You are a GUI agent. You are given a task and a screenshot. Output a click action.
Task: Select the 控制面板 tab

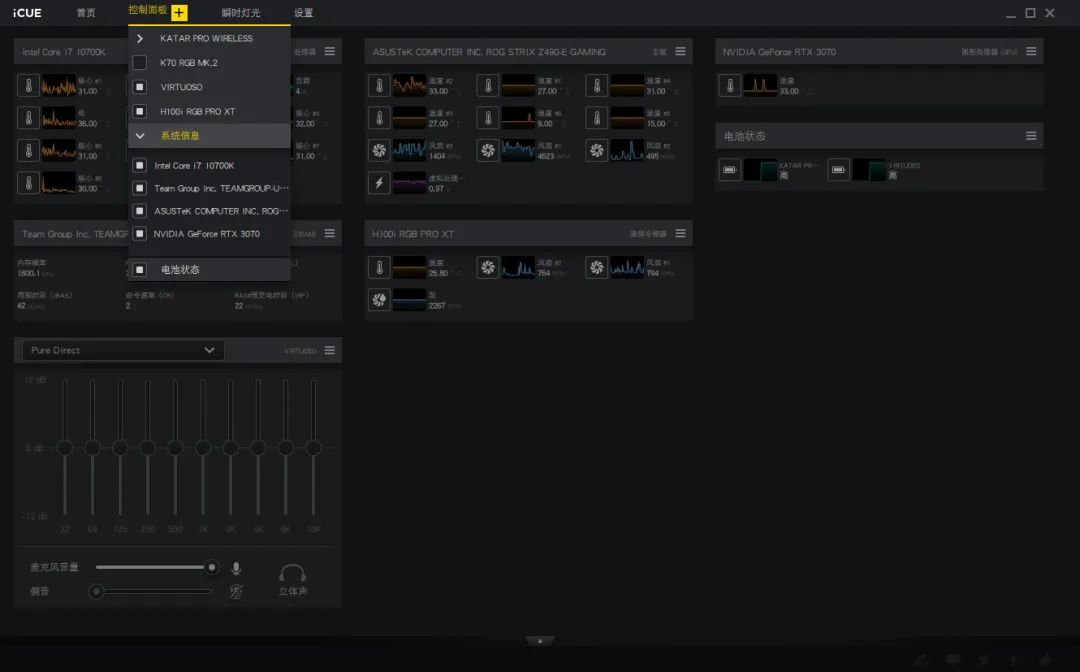coord(147,10)
